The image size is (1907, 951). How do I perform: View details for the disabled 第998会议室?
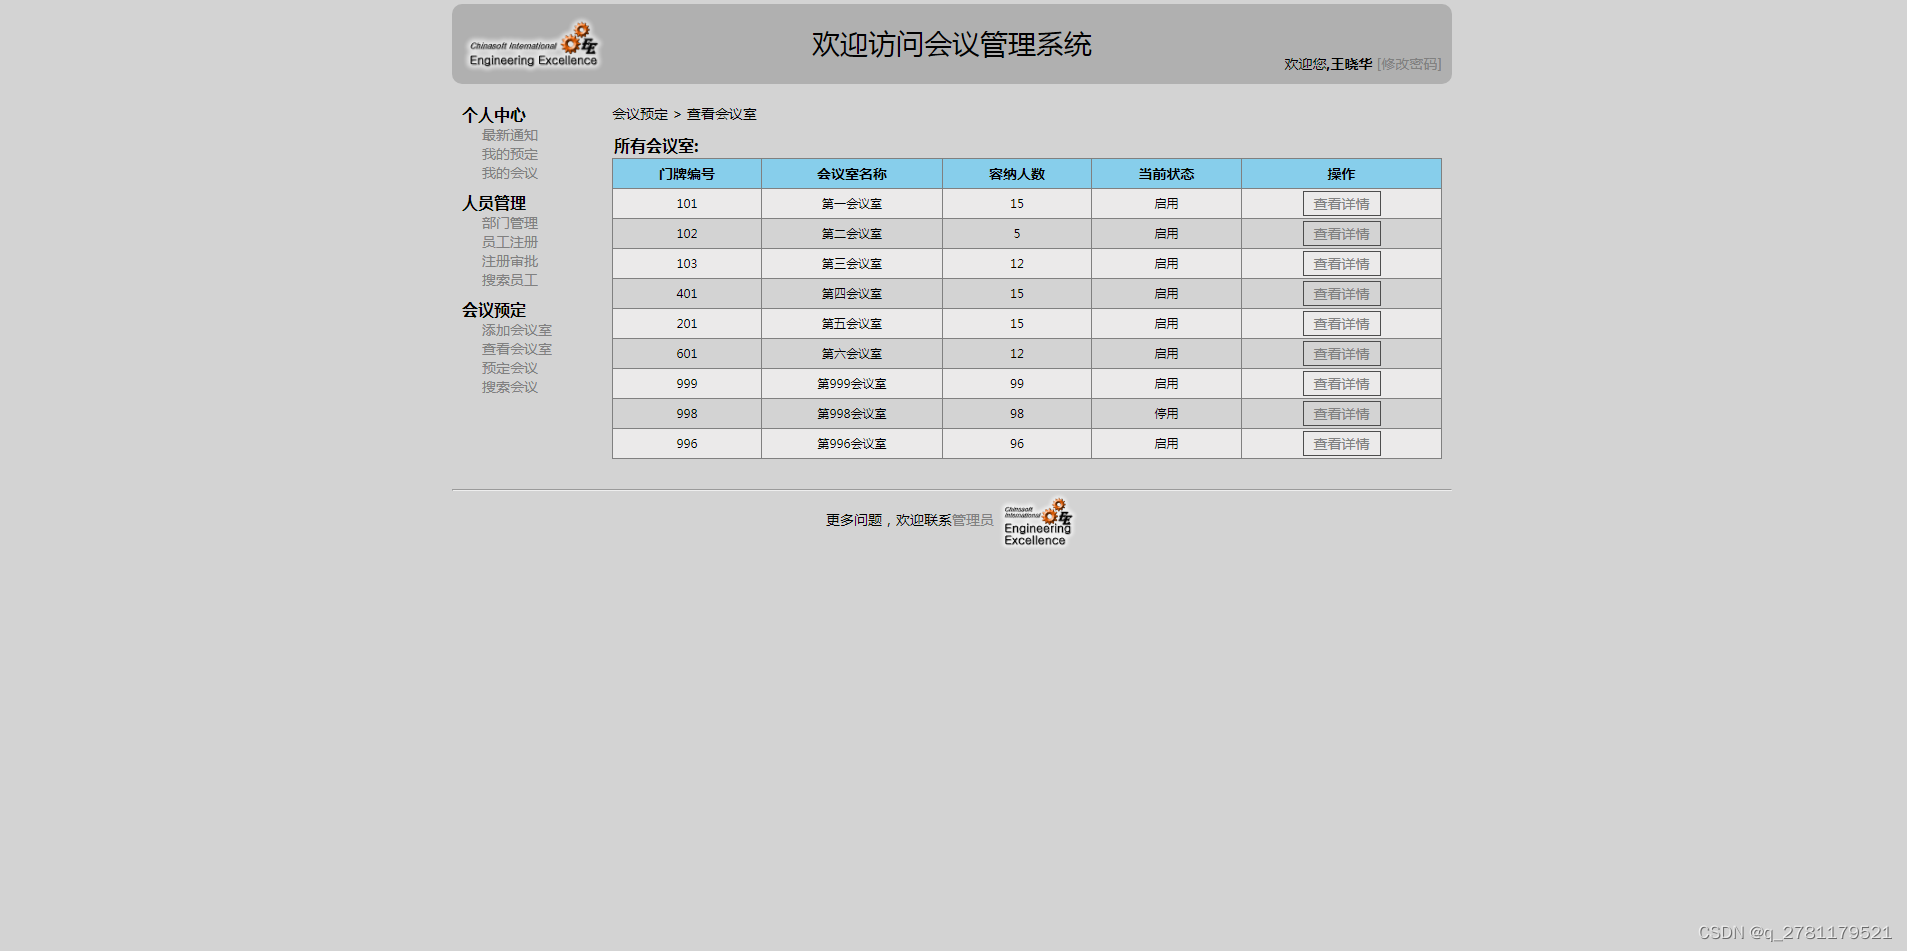pyautogui.click(x=1341, y=414)
